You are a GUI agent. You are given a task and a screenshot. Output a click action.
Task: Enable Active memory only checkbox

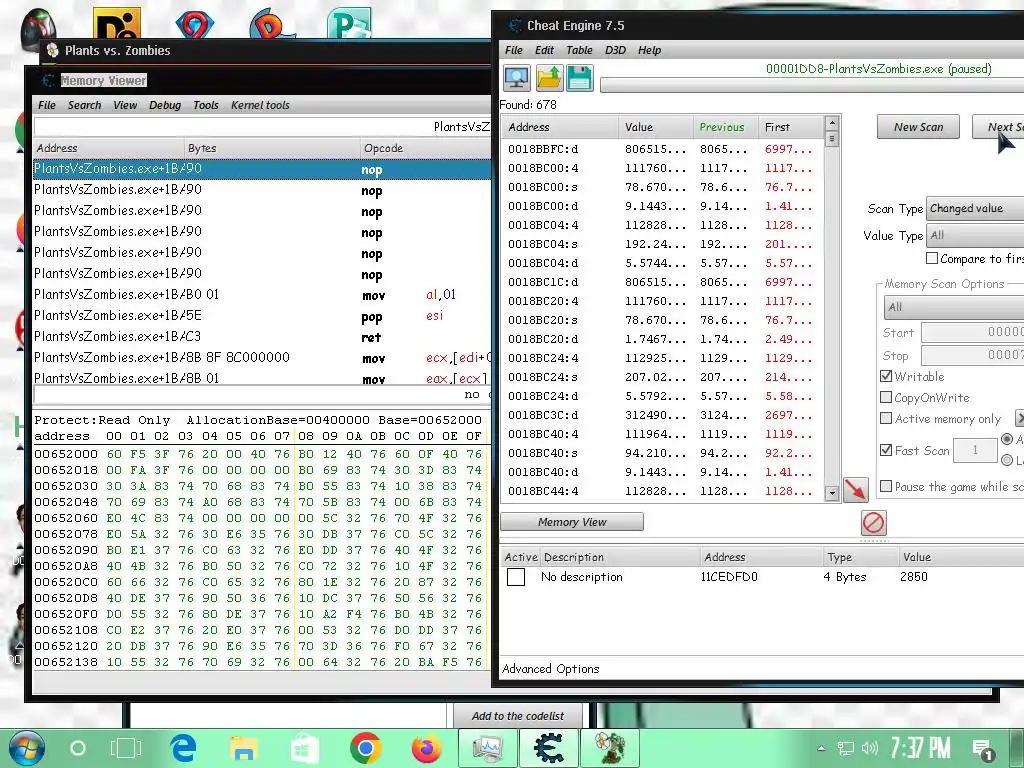point(886,418)
